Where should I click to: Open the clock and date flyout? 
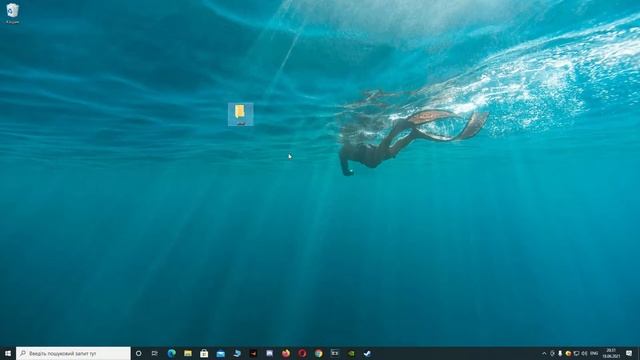click(x=611, y=353)
